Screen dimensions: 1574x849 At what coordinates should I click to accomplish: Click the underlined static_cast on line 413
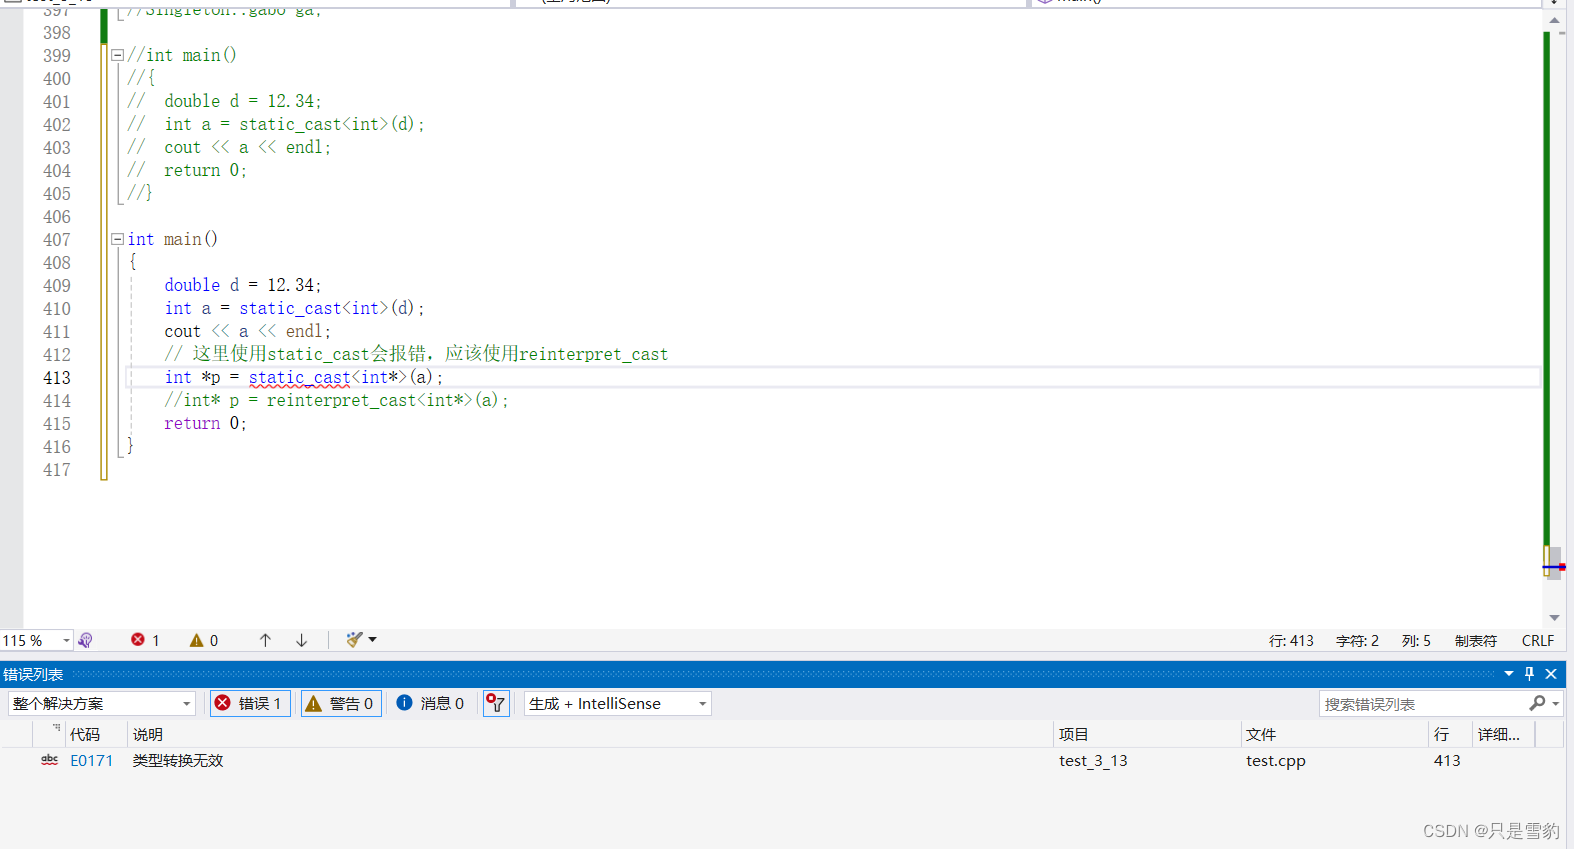[300, 378]
